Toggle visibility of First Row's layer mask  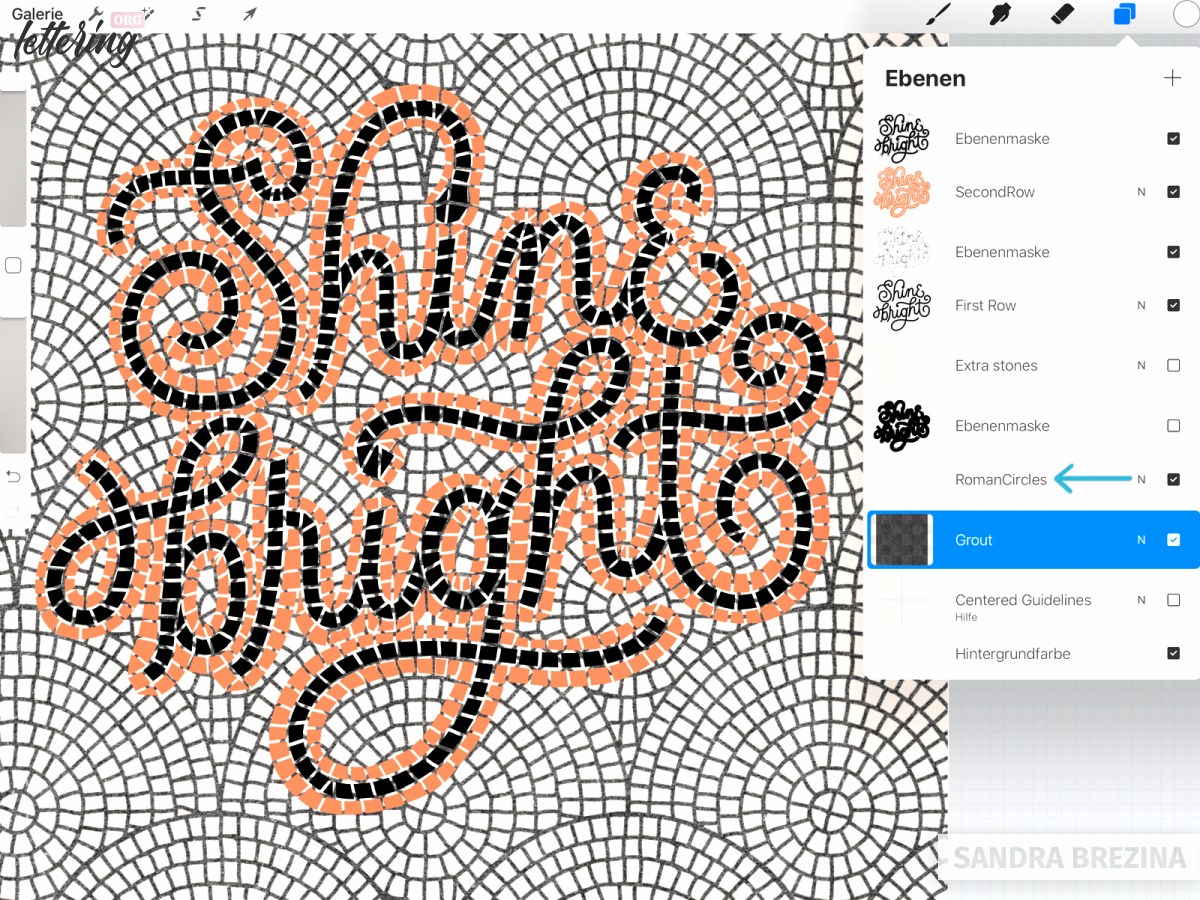pos(1174,252)
